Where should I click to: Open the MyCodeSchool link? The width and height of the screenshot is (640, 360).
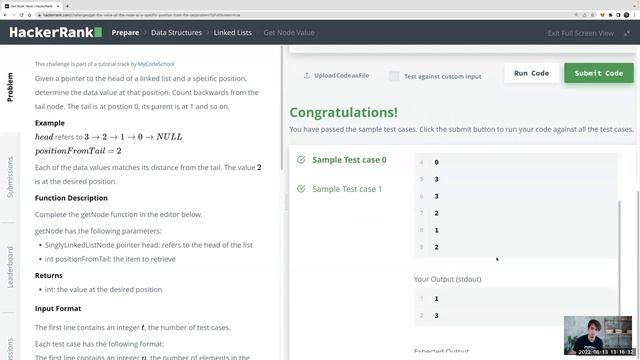click(x=156, y=64)
